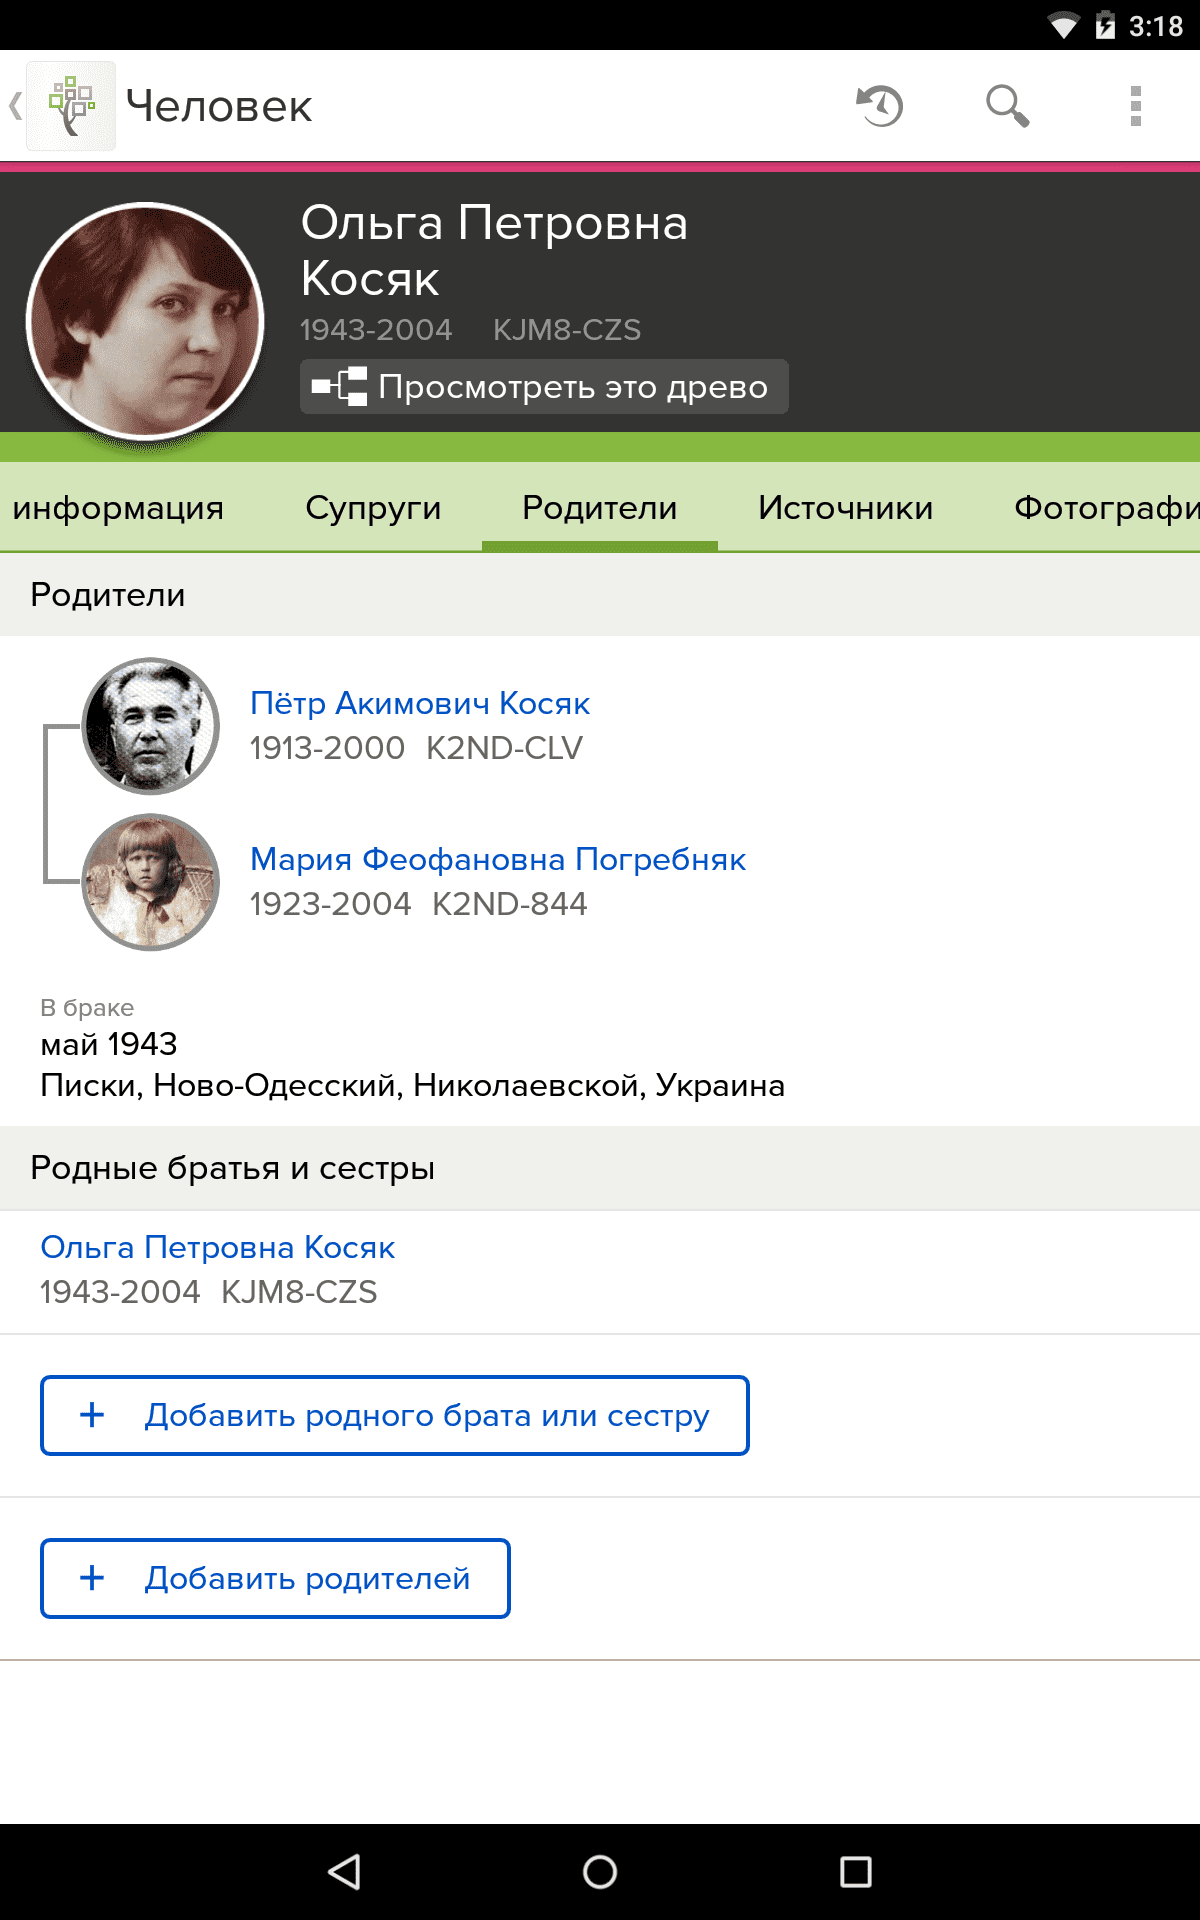1200x1920 pixels.
Task: Open the history clock icon
Action: tap(880, 106)
